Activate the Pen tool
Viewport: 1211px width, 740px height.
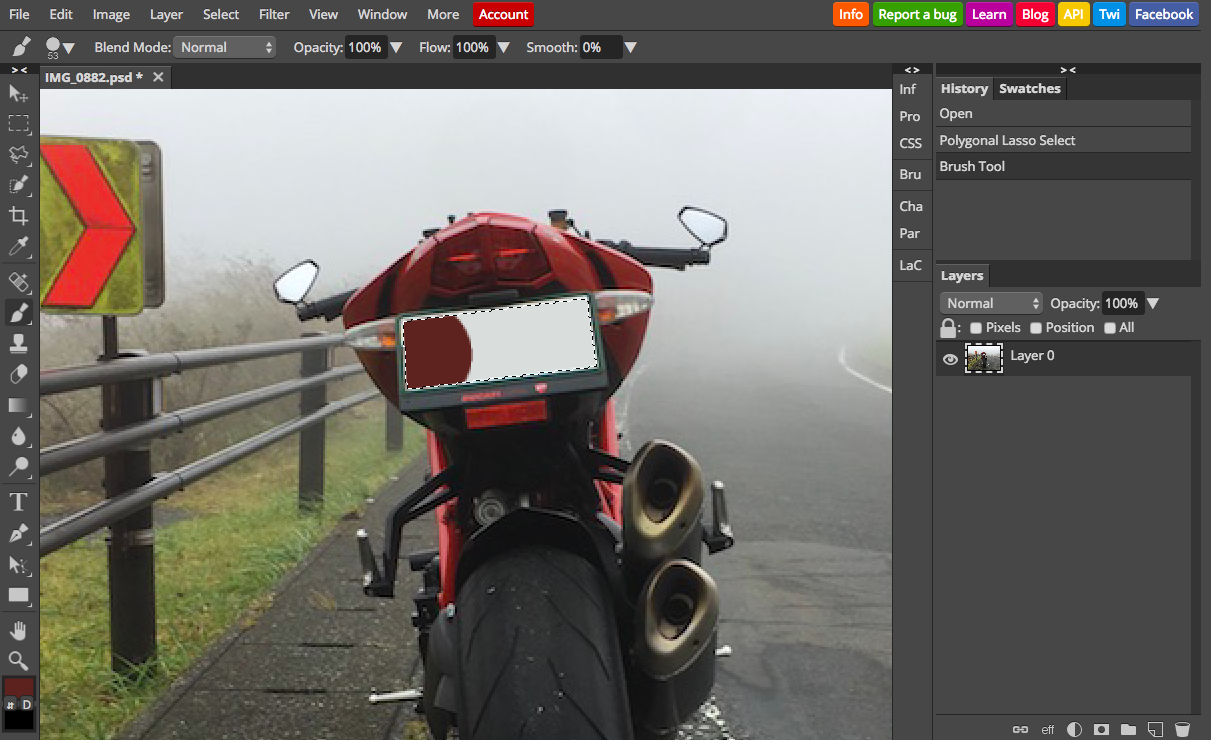18,533
